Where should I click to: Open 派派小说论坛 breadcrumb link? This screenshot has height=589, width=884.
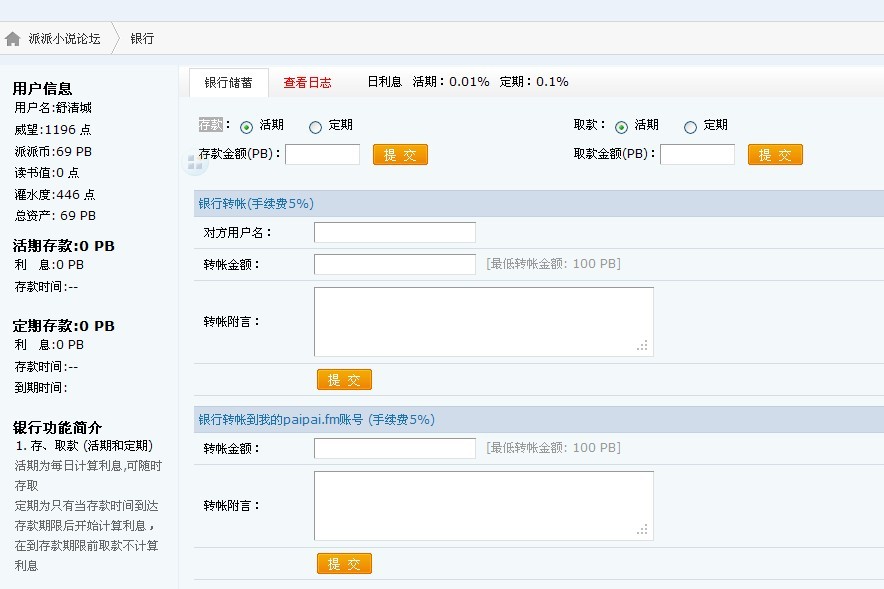point(64,38)
